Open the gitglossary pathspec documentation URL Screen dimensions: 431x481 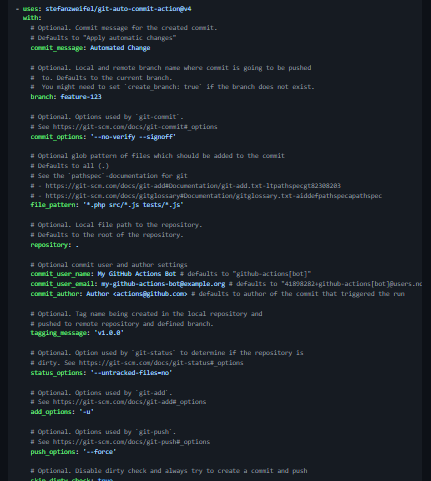pos(214,196)
